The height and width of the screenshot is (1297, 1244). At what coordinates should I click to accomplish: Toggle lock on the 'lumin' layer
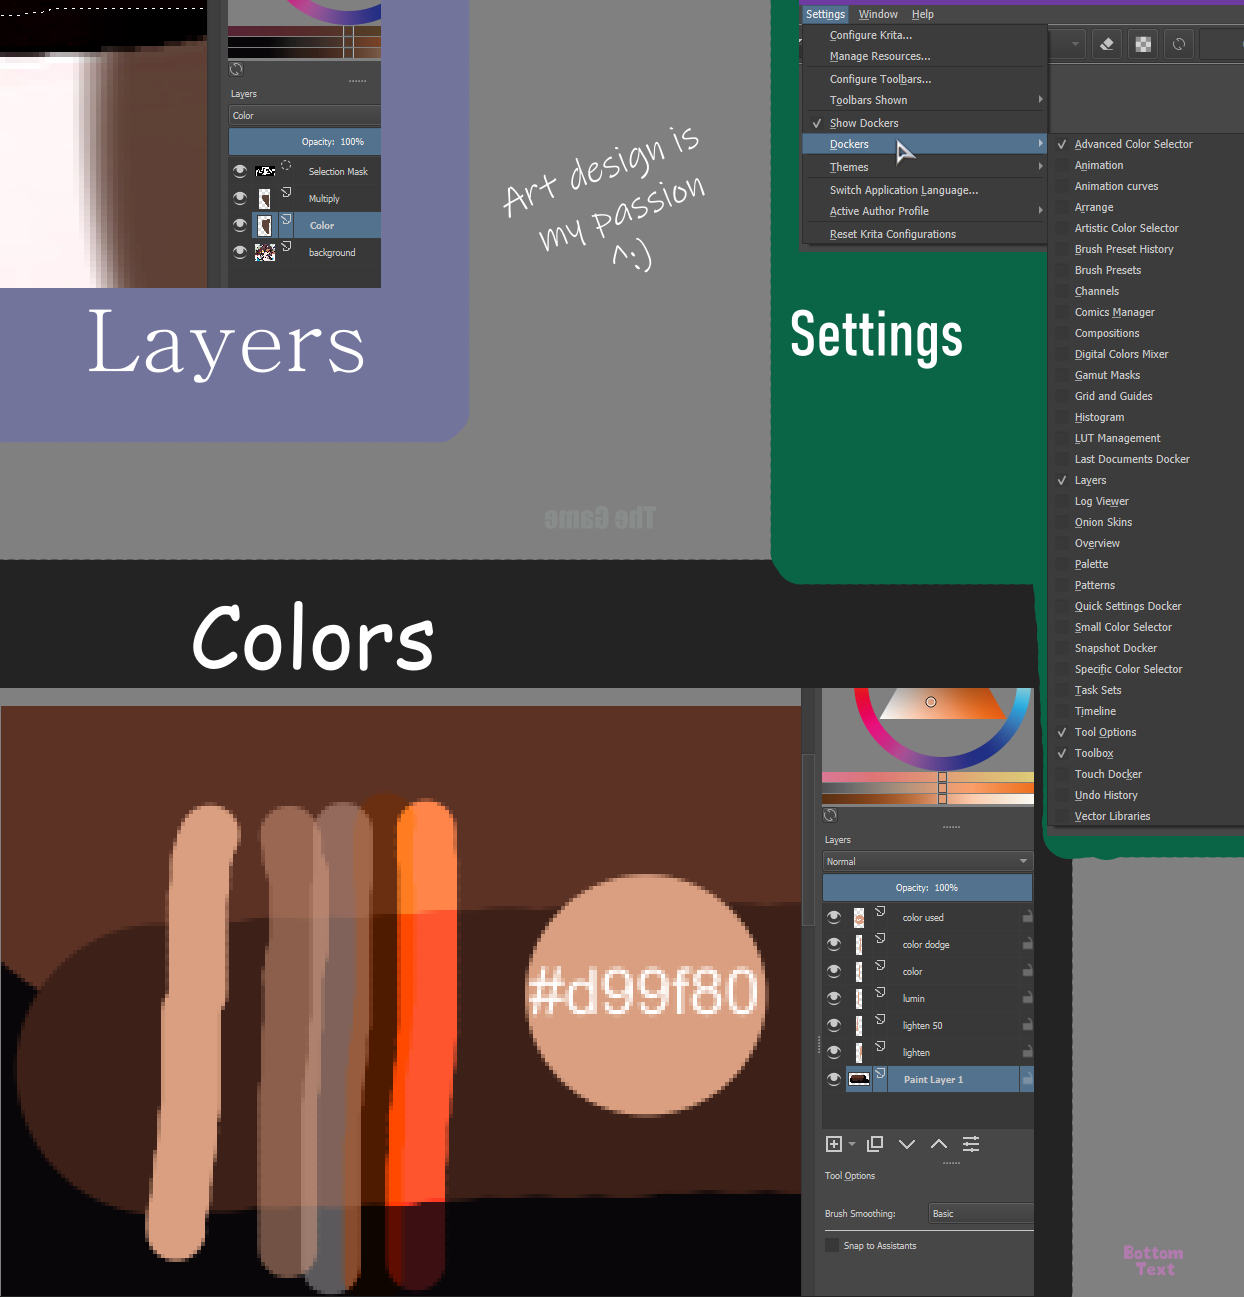click(x=1027, y=998)
